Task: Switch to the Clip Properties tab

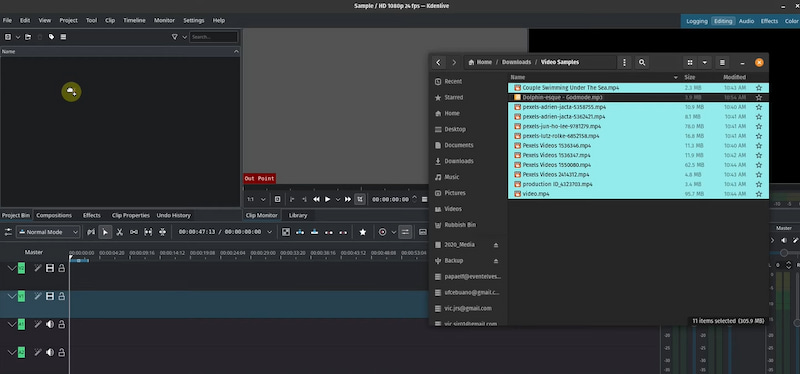Action: (x=131, y=215)
